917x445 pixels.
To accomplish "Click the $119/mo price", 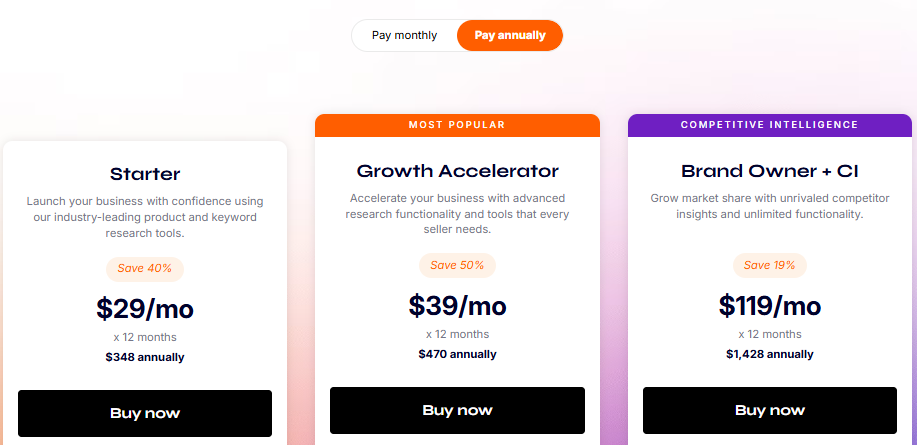I will 770,305.
